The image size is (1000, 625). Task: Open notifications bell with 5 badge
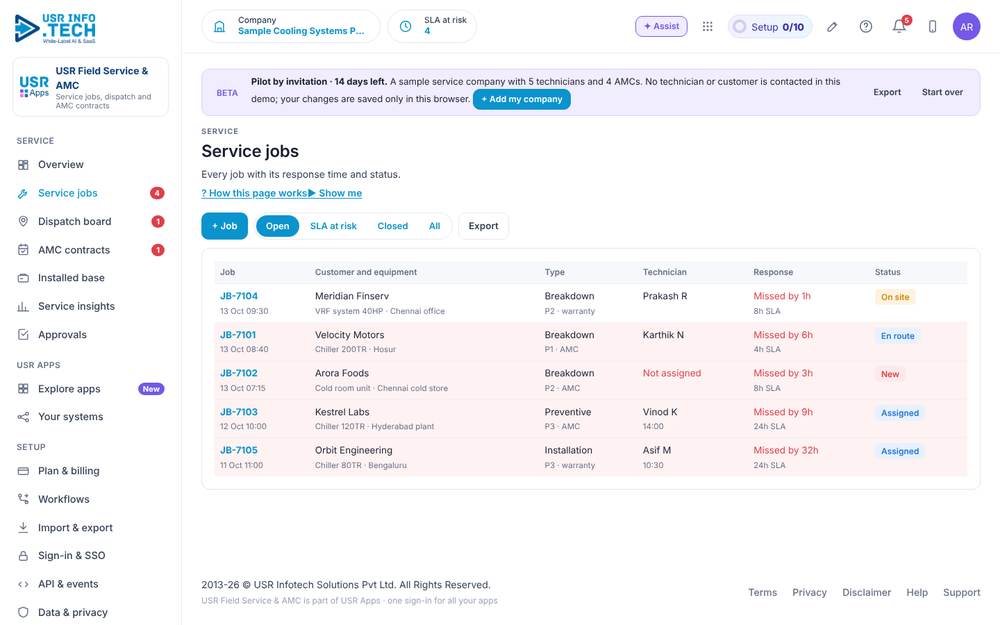(x=899, y=26)
